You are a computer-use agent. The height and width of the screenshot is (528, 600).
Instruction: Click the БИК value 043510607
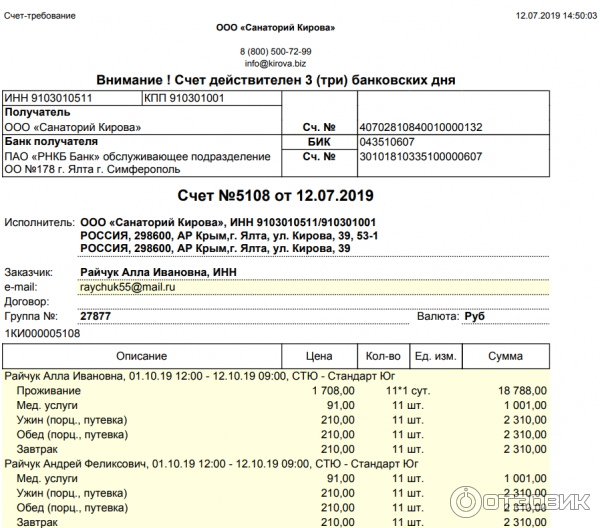[x=386, y=142]
